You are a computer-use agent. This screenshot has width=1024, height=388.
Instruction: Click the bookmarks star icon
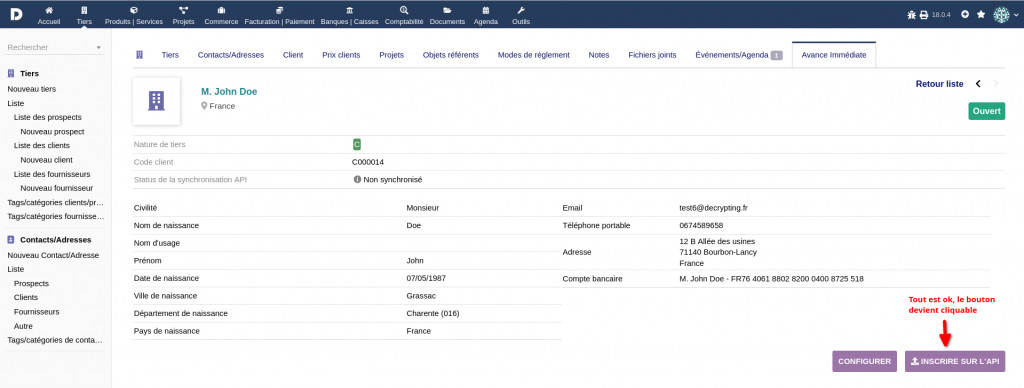click(x=981, y=14)
